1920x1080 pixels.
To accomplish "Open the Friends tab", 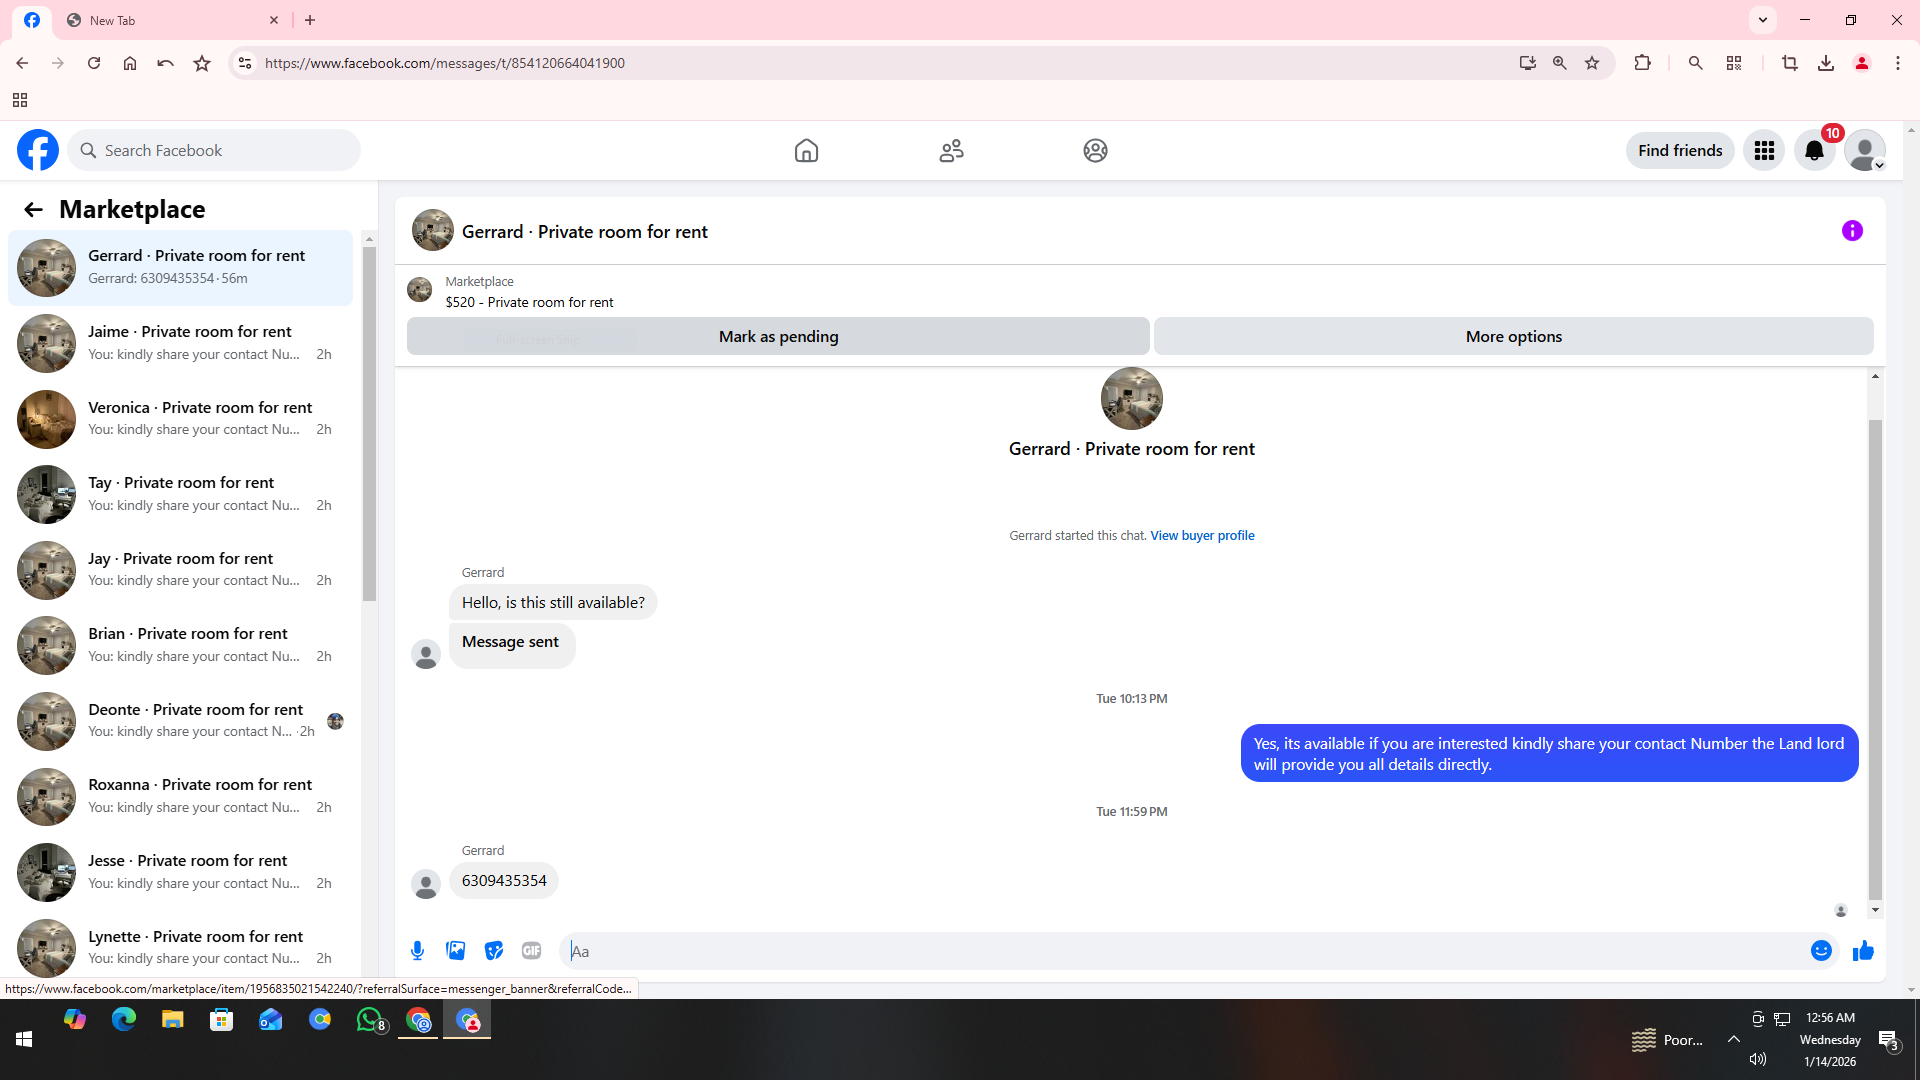I will [x=951, y=151].
